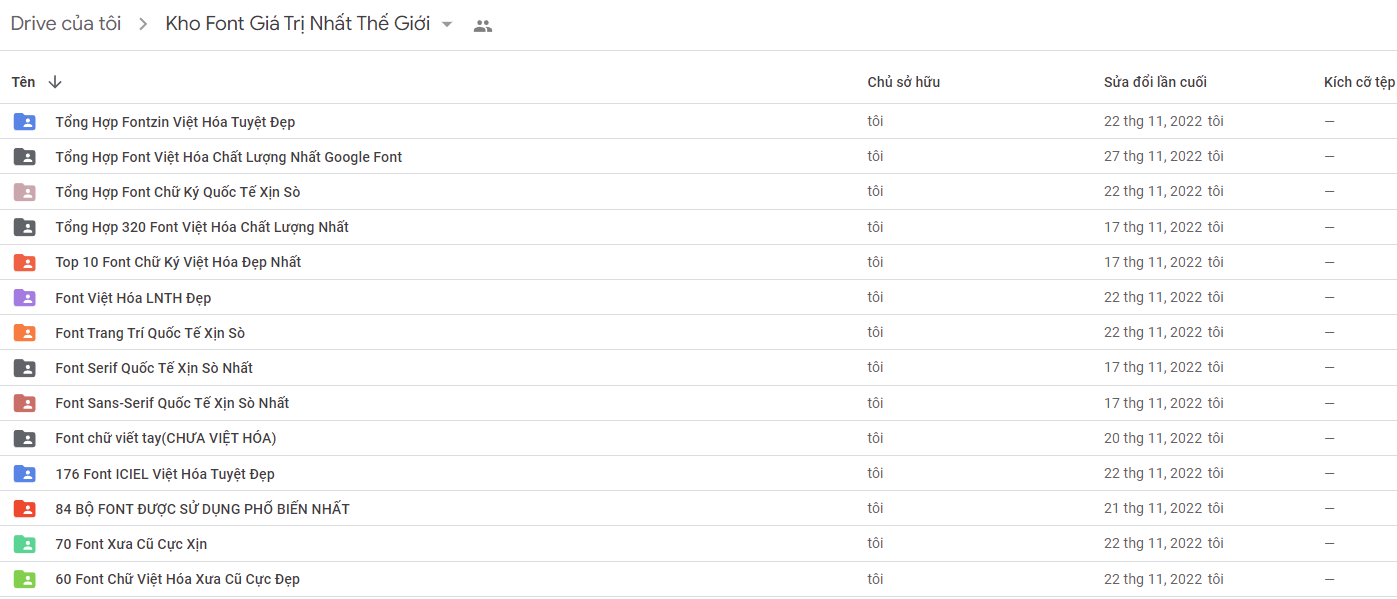The width and height of the screenshot is (1397, 599).
Task: Select Font chữ viết tay(CHƯA VIỆT HÓA) row
Action: pos(698,438)
